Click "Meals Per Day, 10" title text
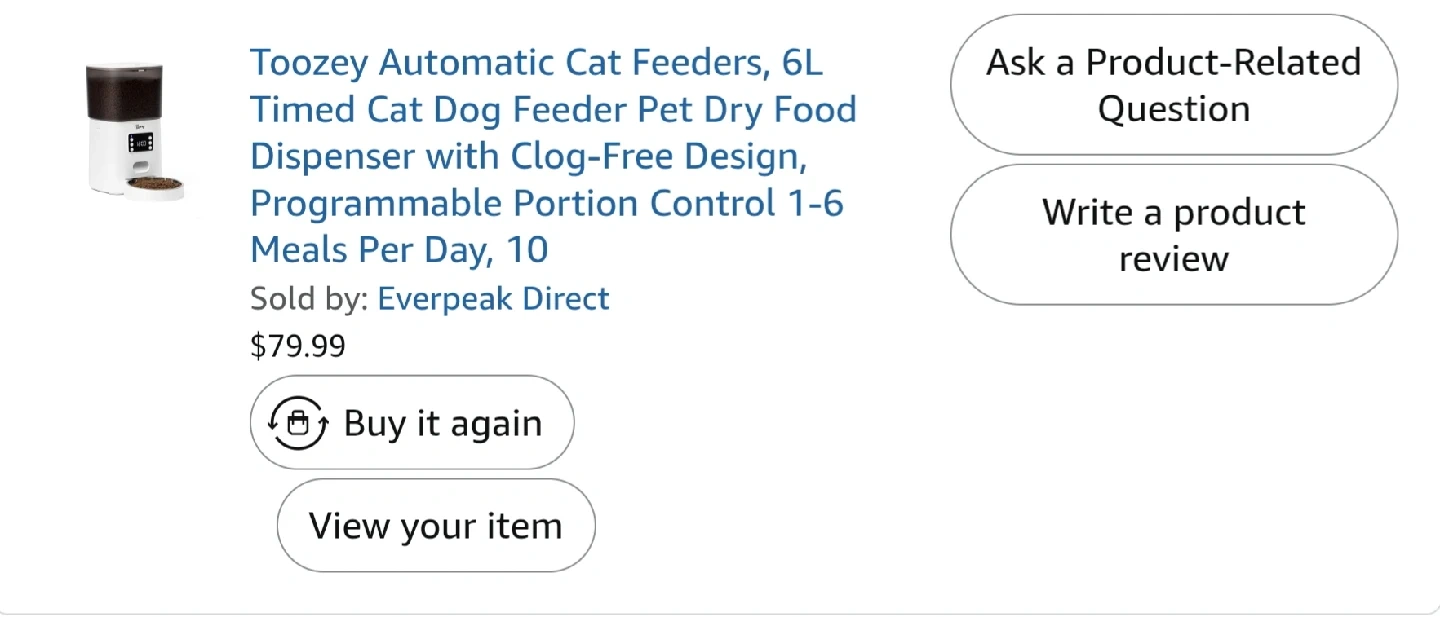The width and height of the screenshot is (1440, 617). coord(399,249)
